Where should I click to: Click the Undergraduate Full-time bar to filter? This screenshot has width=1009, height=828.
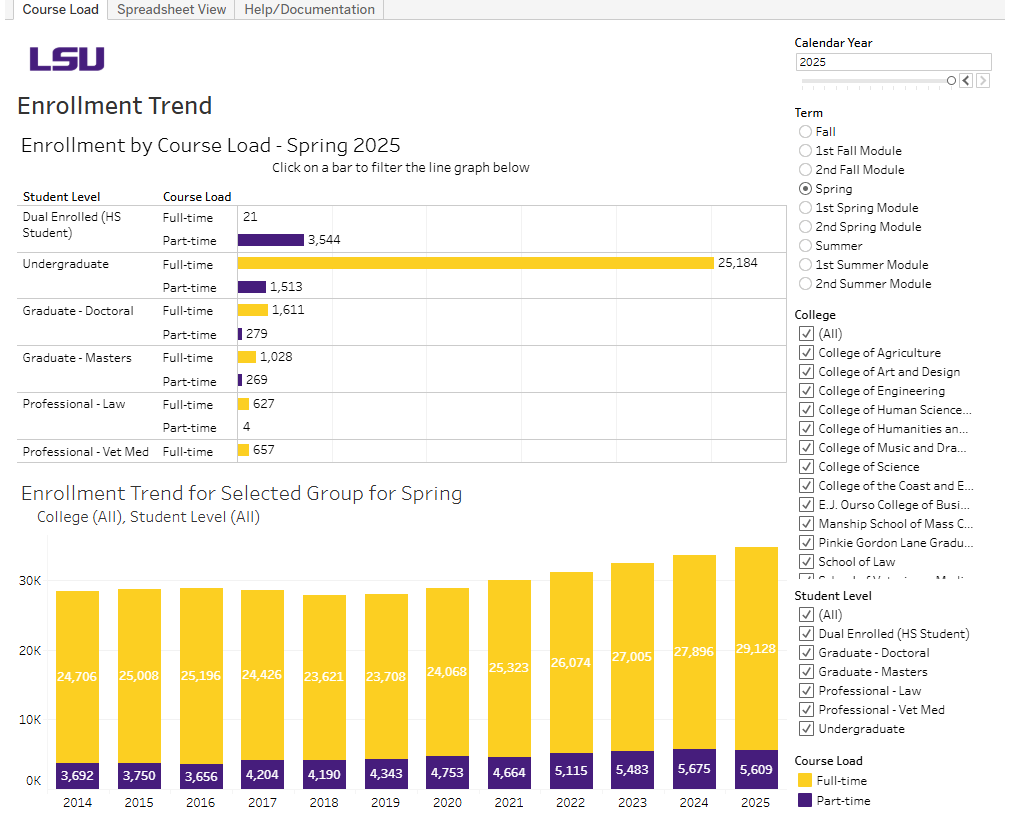click(470, 263)
